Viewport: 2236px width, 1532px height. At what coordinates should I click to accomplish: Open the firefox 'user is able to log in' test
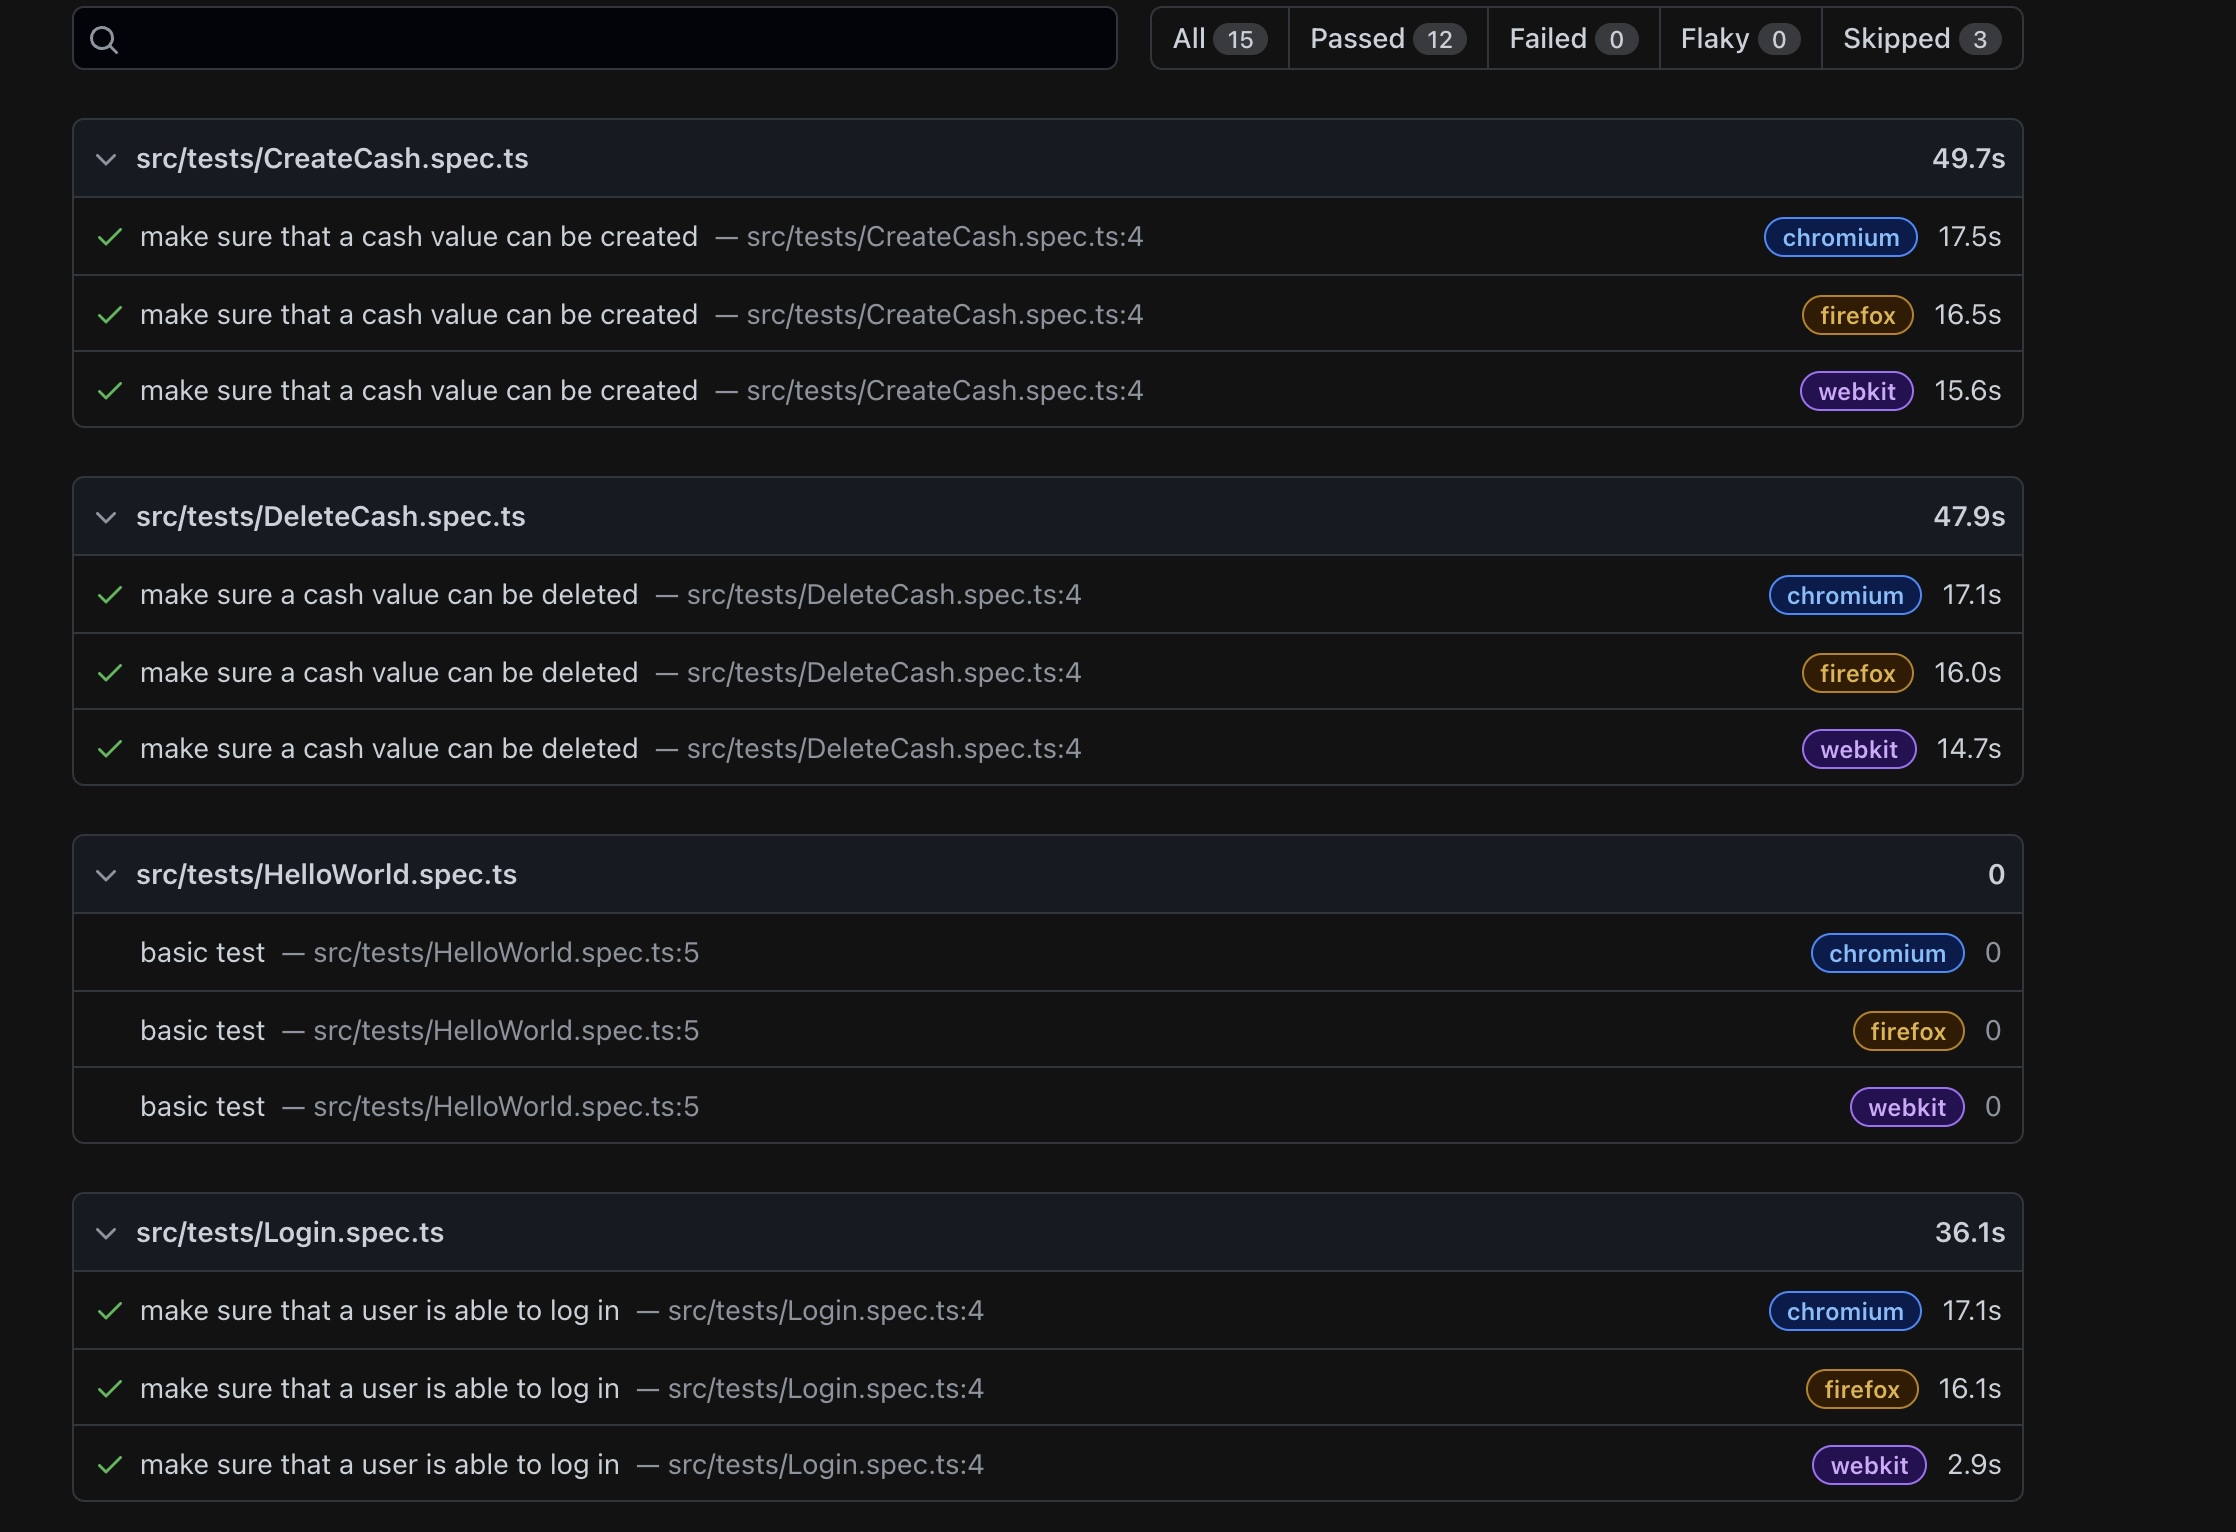coord(379,1389)
